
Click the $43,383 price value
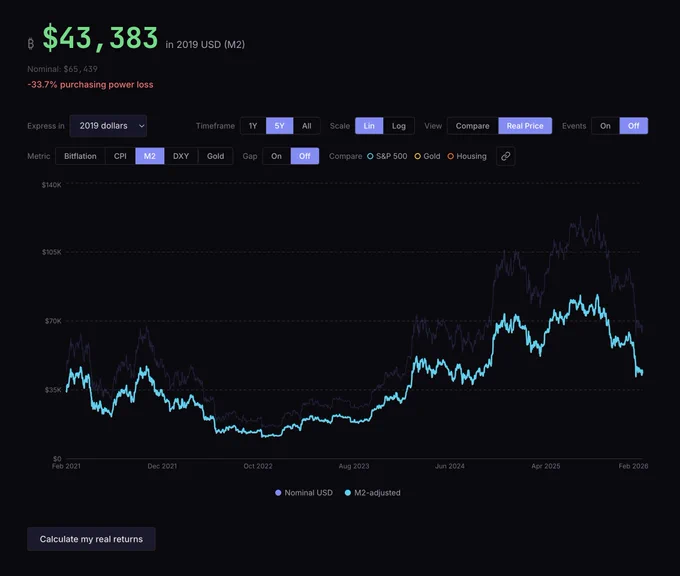point(100,38)
